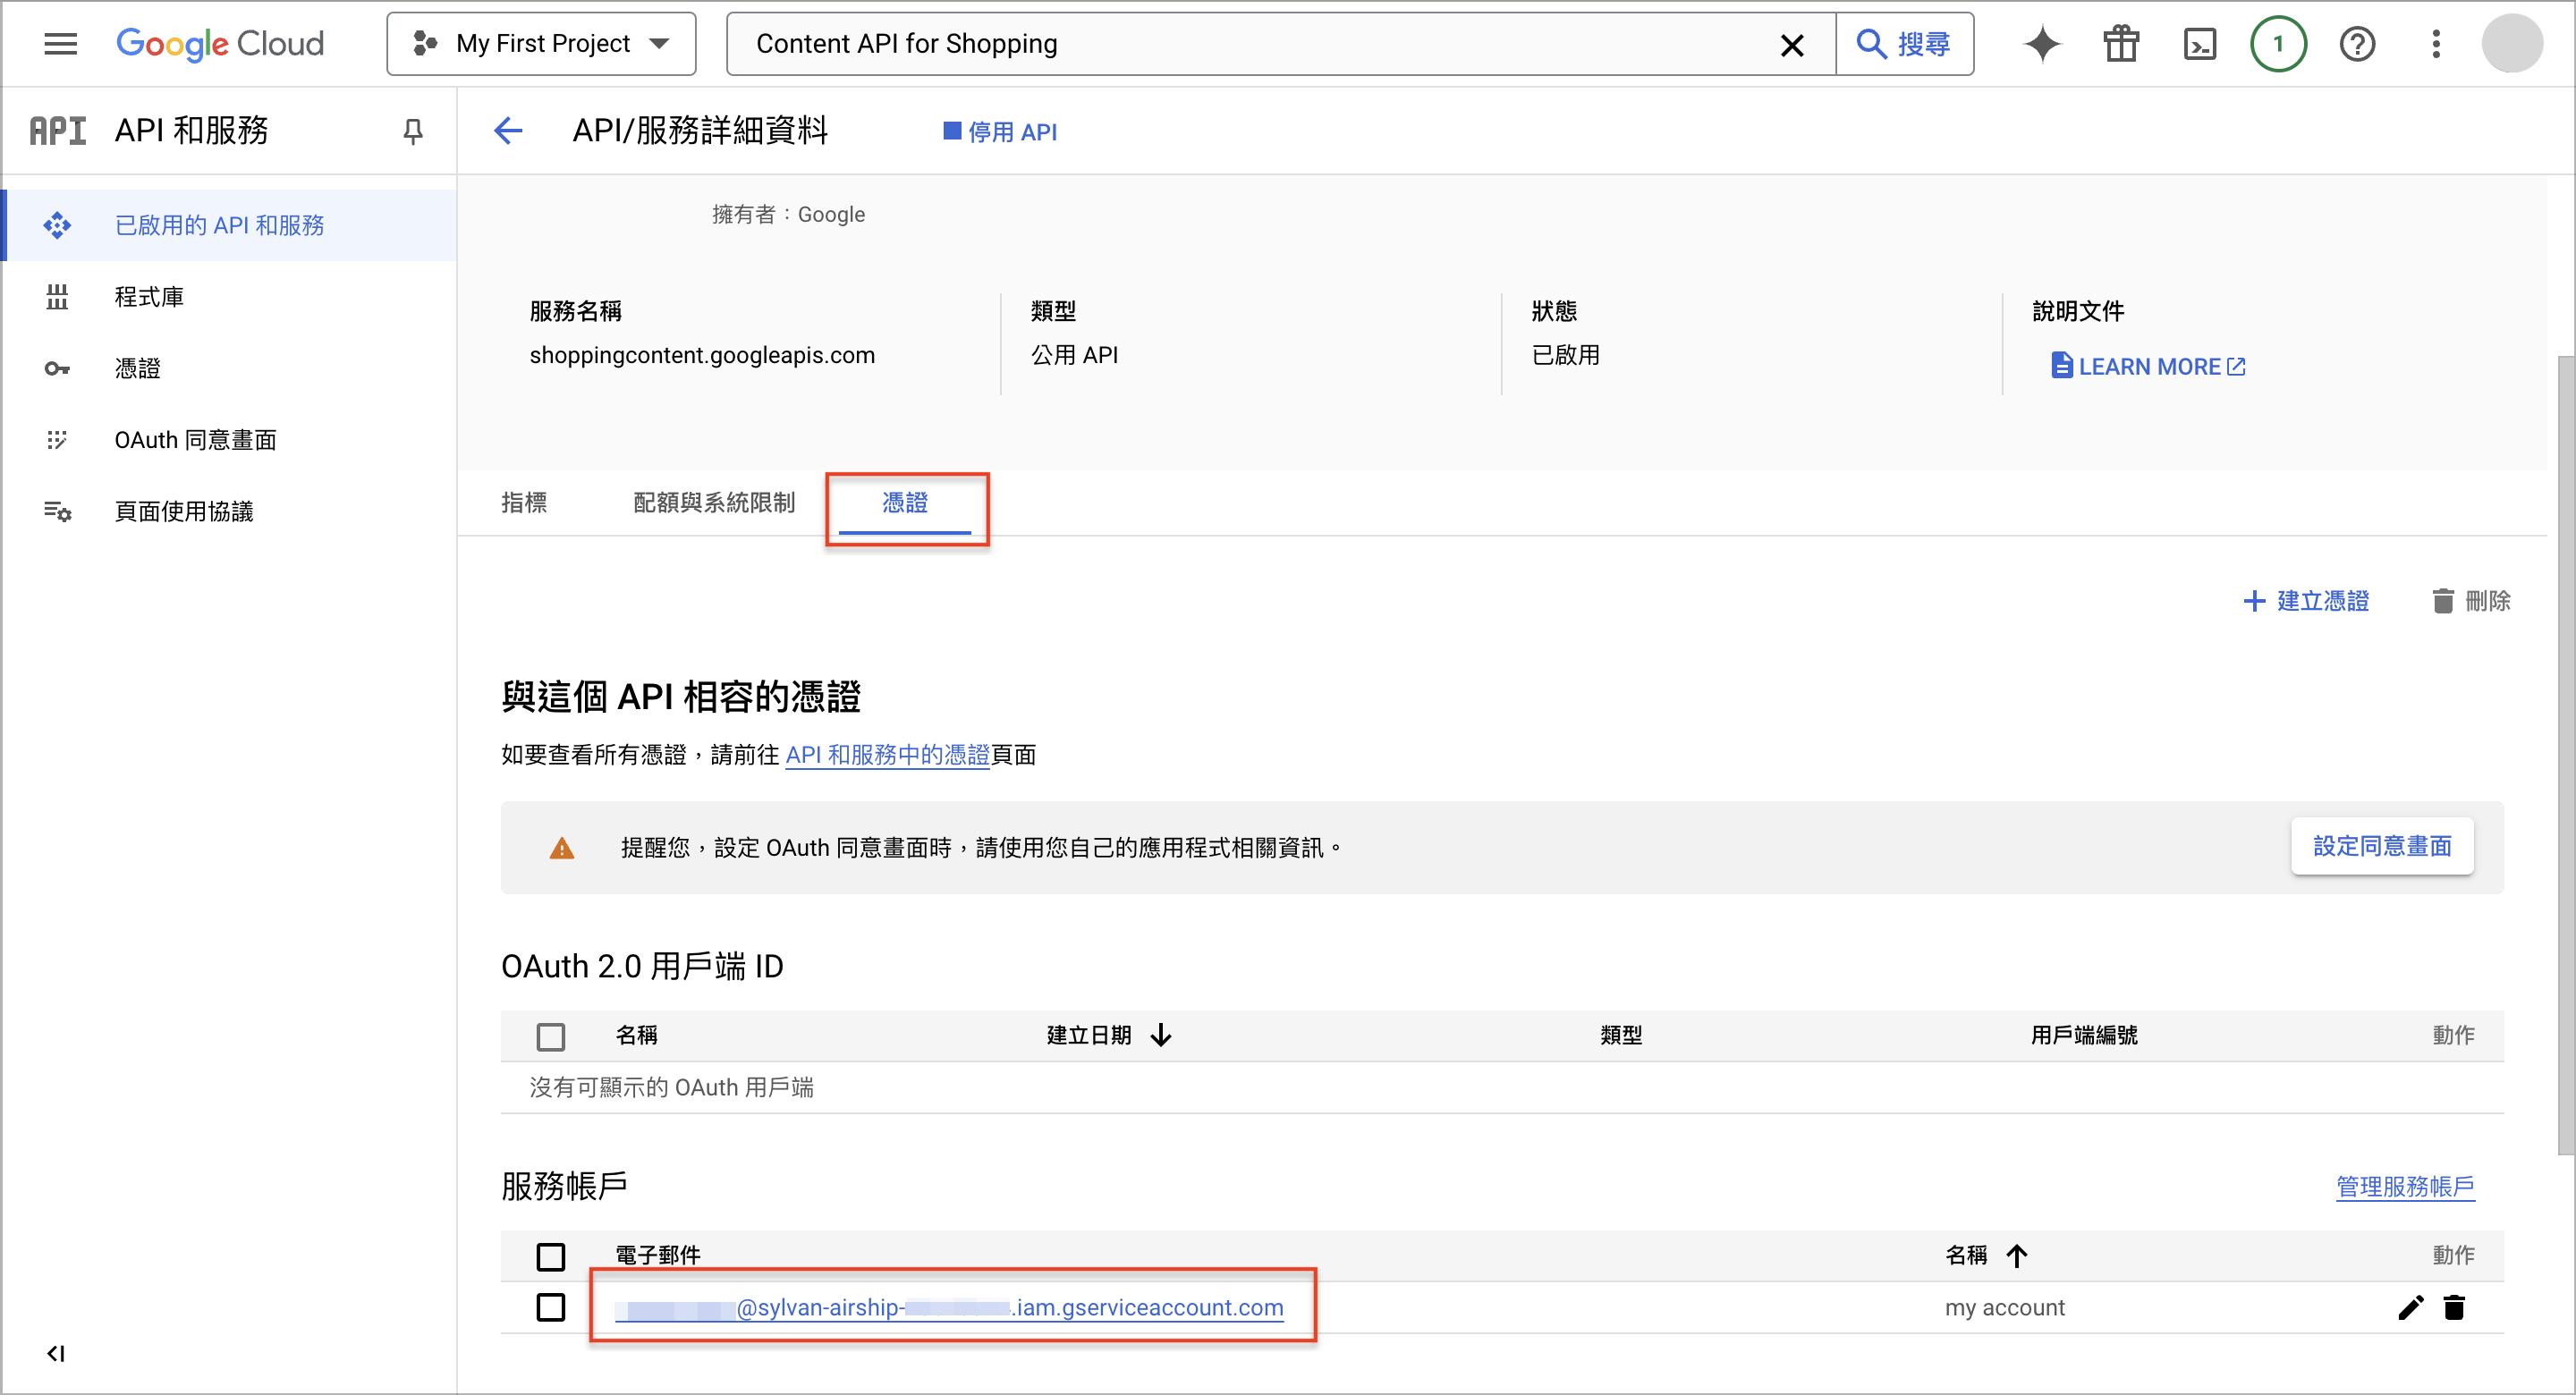Click the 停用 API button
Image resolution: width=2576 pixels, height=1395 pixels.
(x=1000, y=132)
